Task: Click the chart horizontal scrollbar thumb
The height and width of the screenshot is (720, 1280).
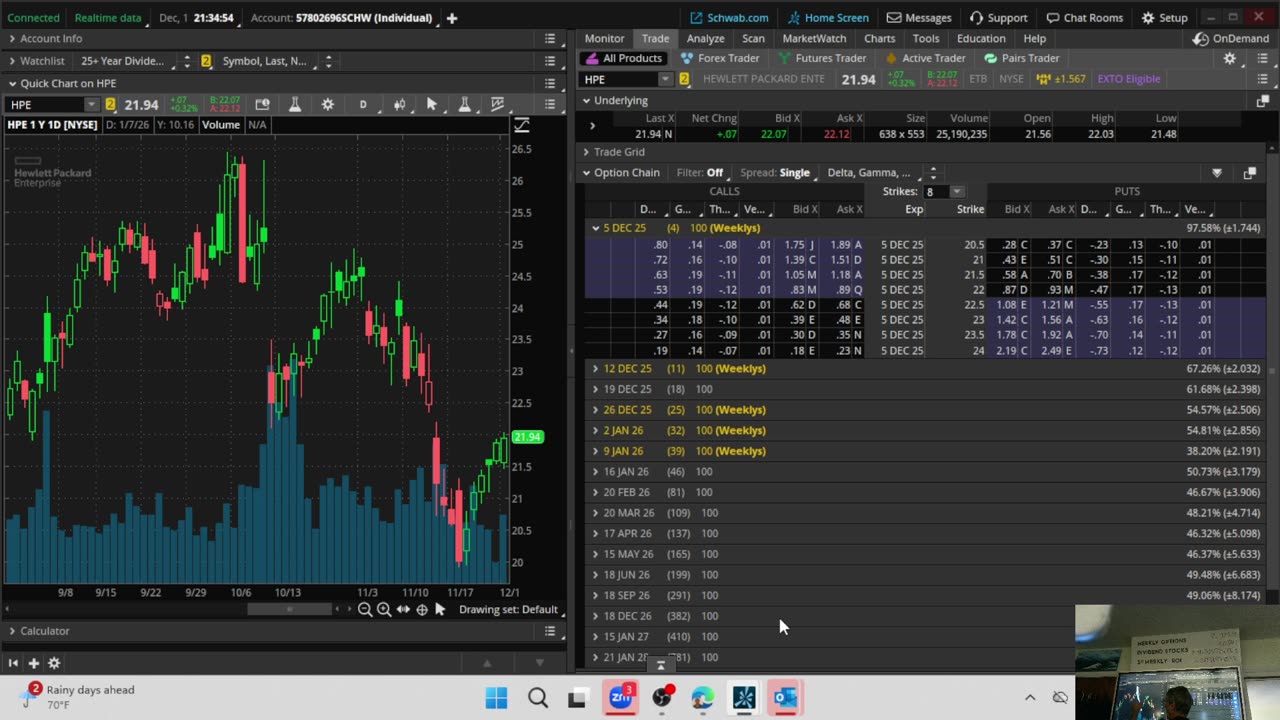Action: coord(289,609)
